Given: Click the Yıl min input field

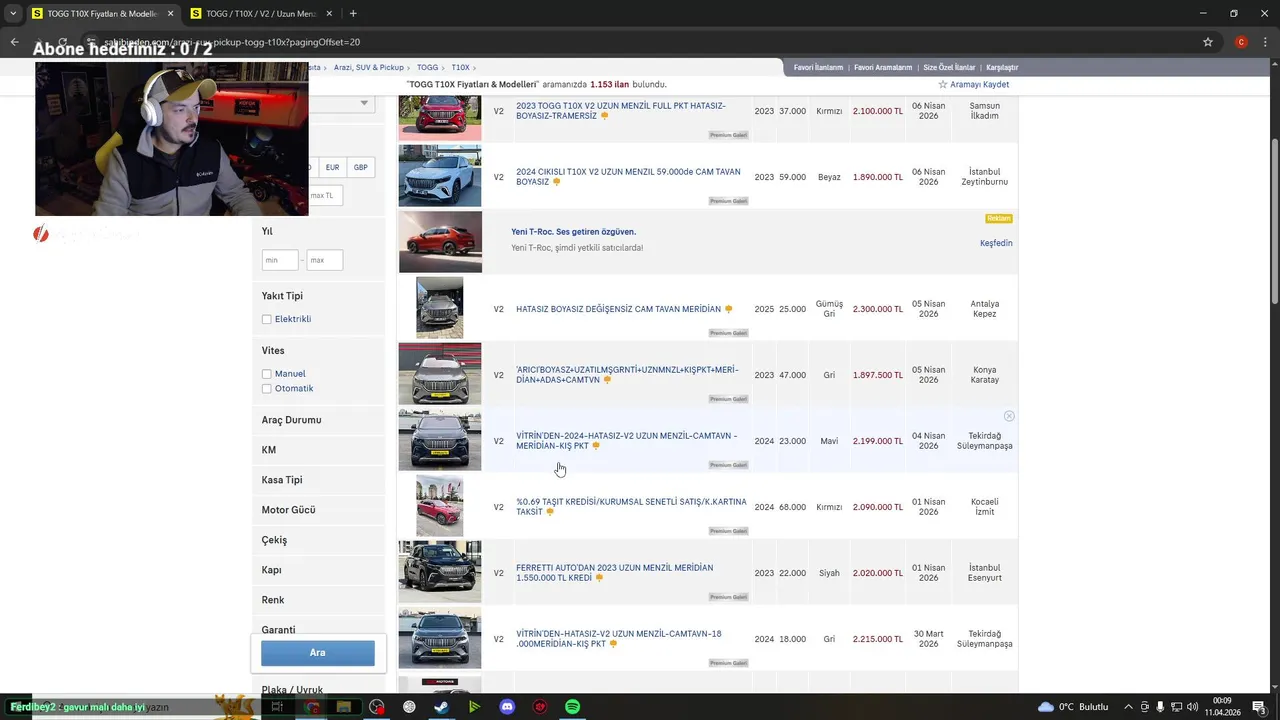Looking at the screenshot, I should tap(280, 260).
